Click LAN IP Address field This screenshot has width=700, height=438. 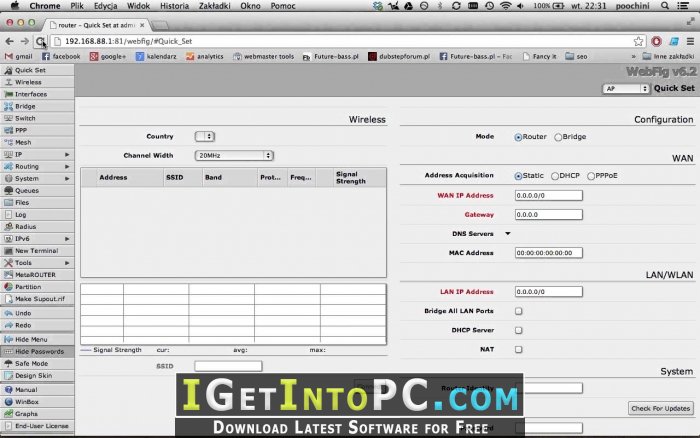549,292
